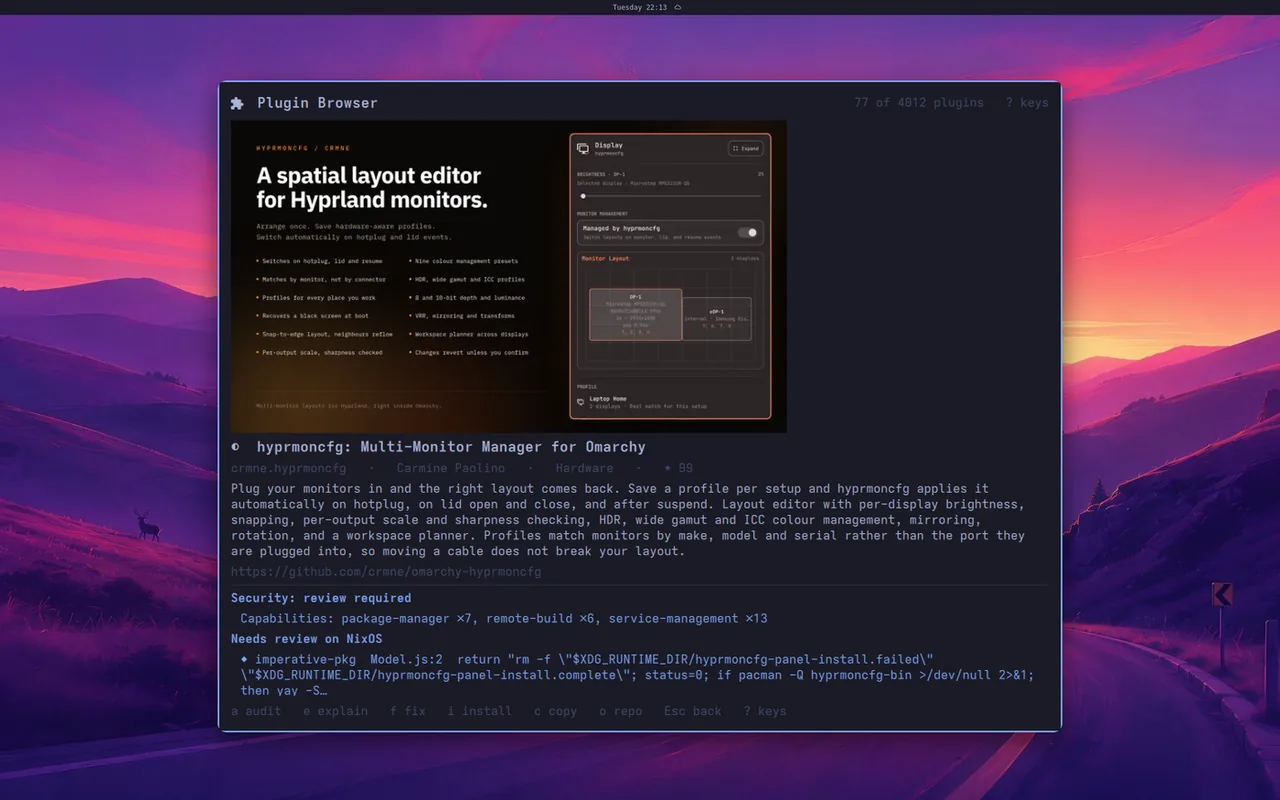Click the plugin preview screenshot thumbnail headline
The width and height of the screenshot is (1280, 800).
coord(372,188)
